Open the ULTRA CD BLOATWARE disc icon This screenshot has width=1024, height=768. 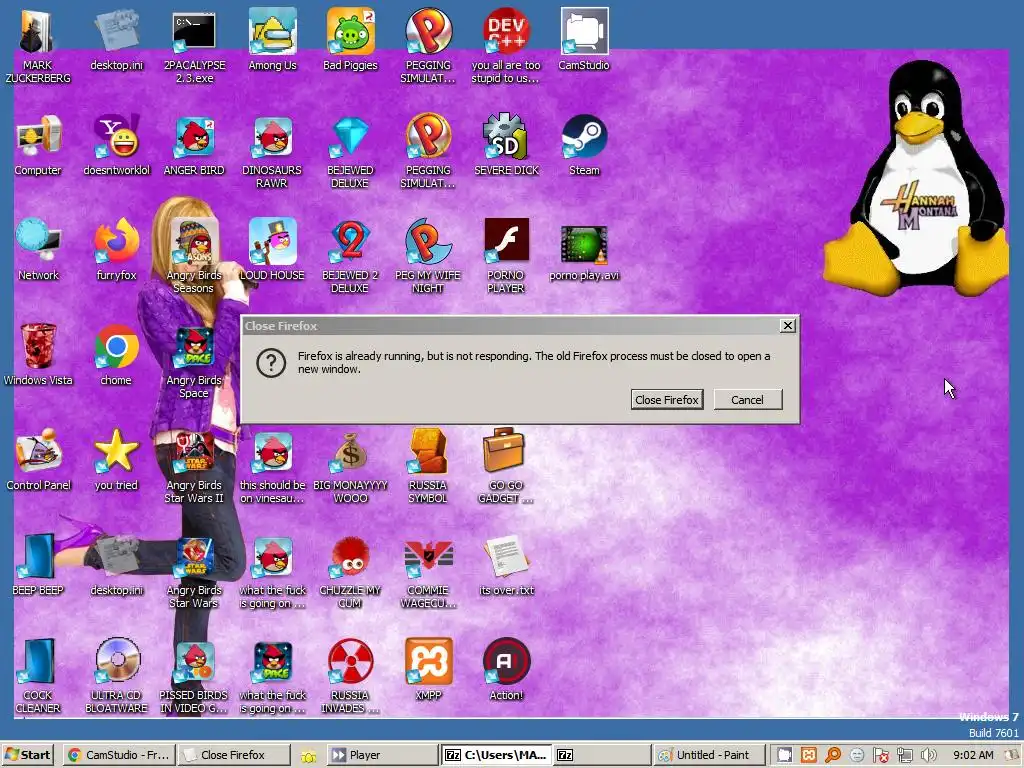pyautogui.click(x=116, y=677)
